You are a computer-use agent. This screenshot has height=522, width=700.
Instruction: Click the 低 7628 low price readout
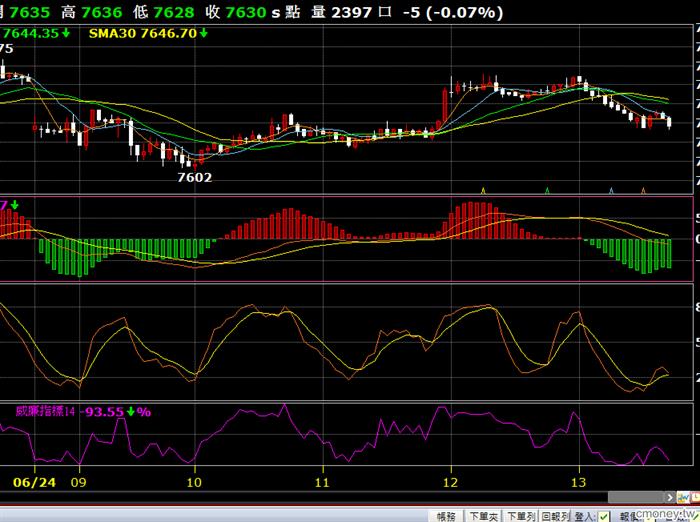tap(163, 12)
